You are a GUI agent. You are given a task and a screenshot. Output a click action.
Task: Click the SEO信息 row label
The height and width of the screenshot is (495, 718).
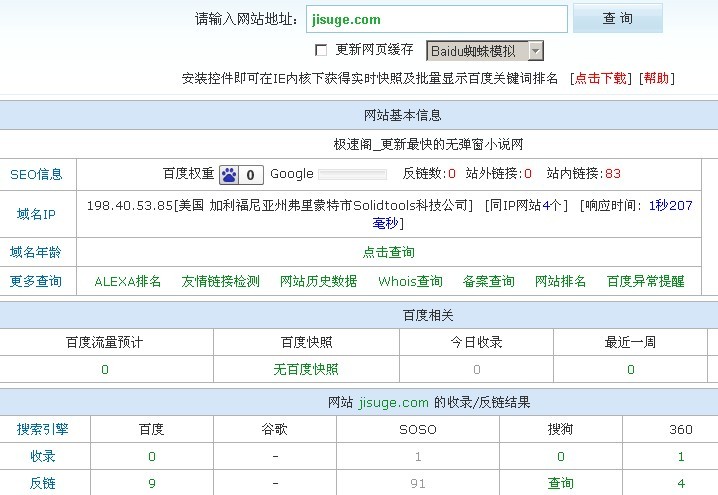coord(36,174)
